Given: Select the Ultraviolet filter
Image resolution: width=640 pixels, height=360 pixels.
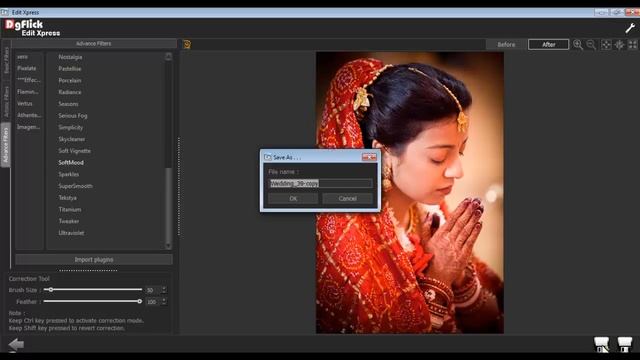Looking at the screenshot, I should (x=71, y=233).
